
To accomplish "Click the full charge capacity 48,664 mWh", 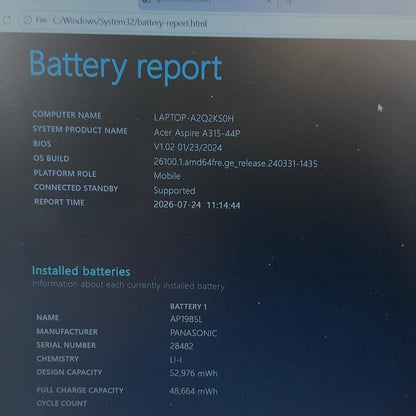I will coord(193,391).
